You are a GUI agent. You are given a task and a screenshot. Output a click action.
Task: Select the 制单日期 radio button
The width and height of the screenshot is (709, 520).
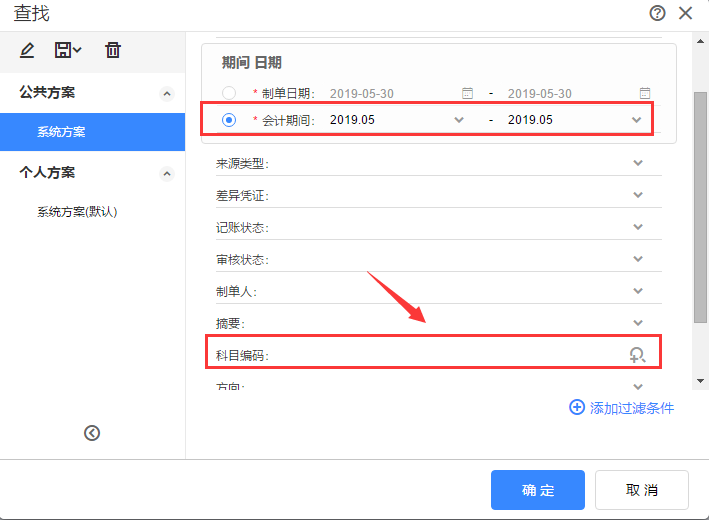pos(229,93)
